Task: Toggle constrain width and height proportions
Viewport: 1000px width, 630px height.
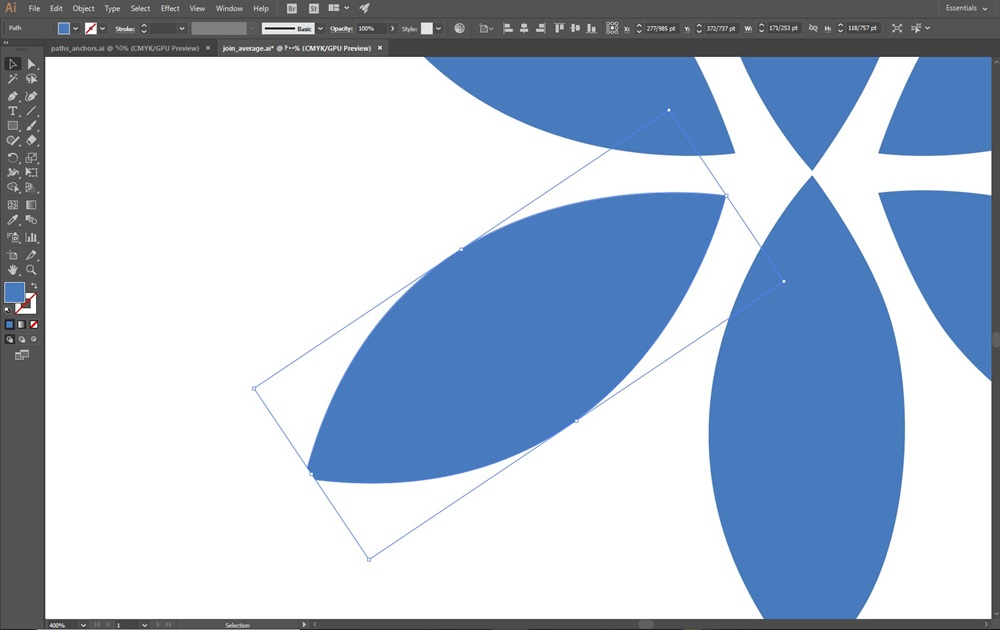Action: [x=813, y=28]
